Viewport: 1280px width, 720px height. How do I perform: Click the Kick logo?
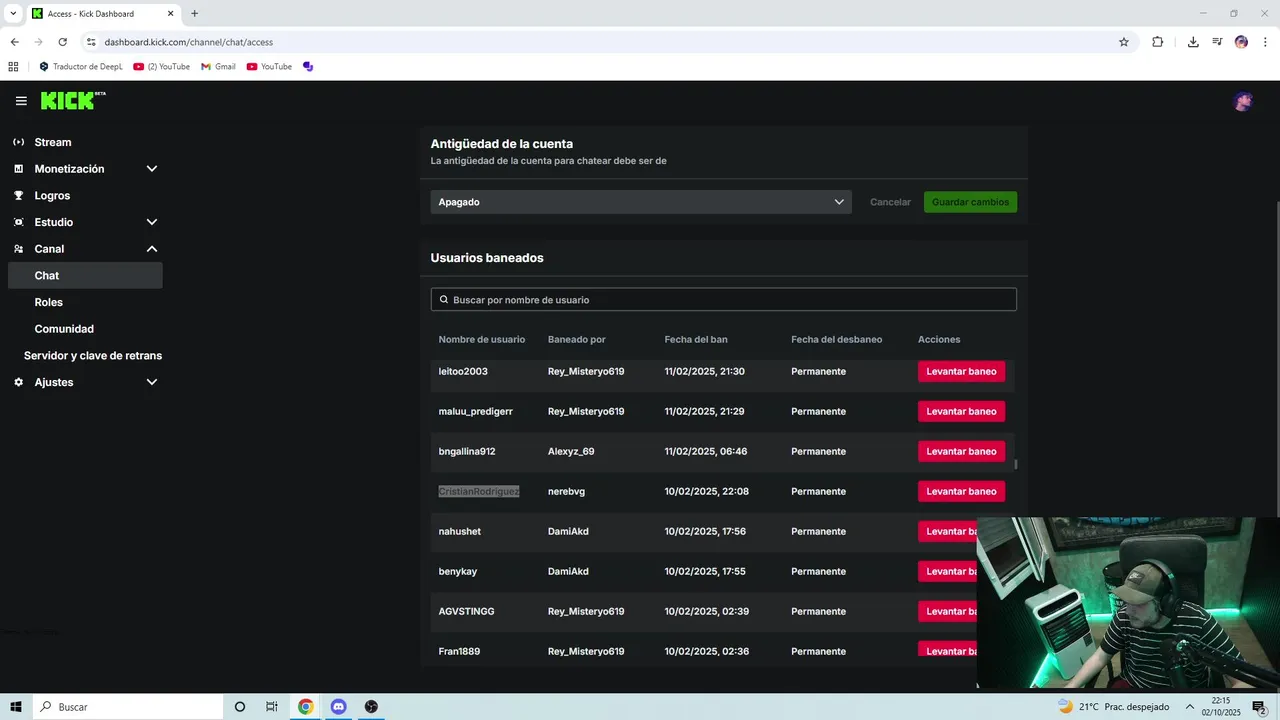click(73, 100)
